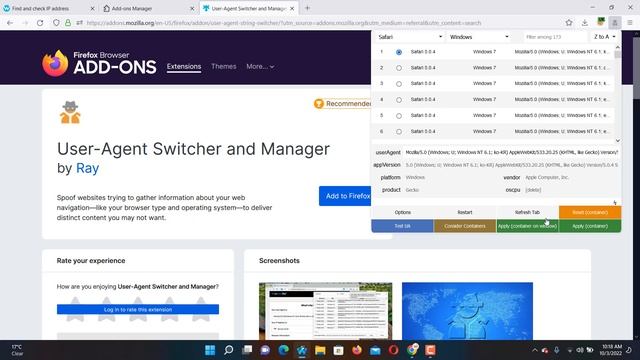Click the Options button in popup
The width and height of the screenshot is (640, 360).
(x=402, y=212)
